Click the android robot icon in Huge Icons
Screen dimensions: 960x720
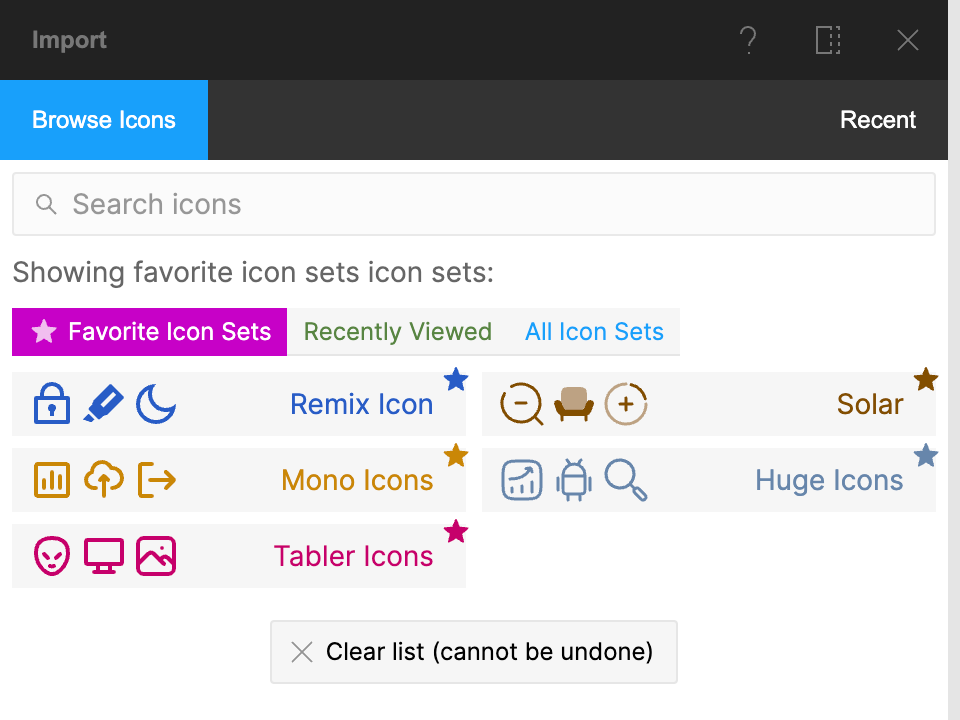[573, 480]
